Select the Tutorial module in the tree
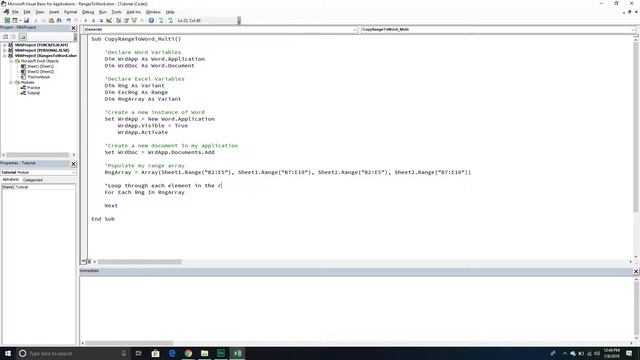This screenshot has height=360, width=640. (x=31, y=93)
